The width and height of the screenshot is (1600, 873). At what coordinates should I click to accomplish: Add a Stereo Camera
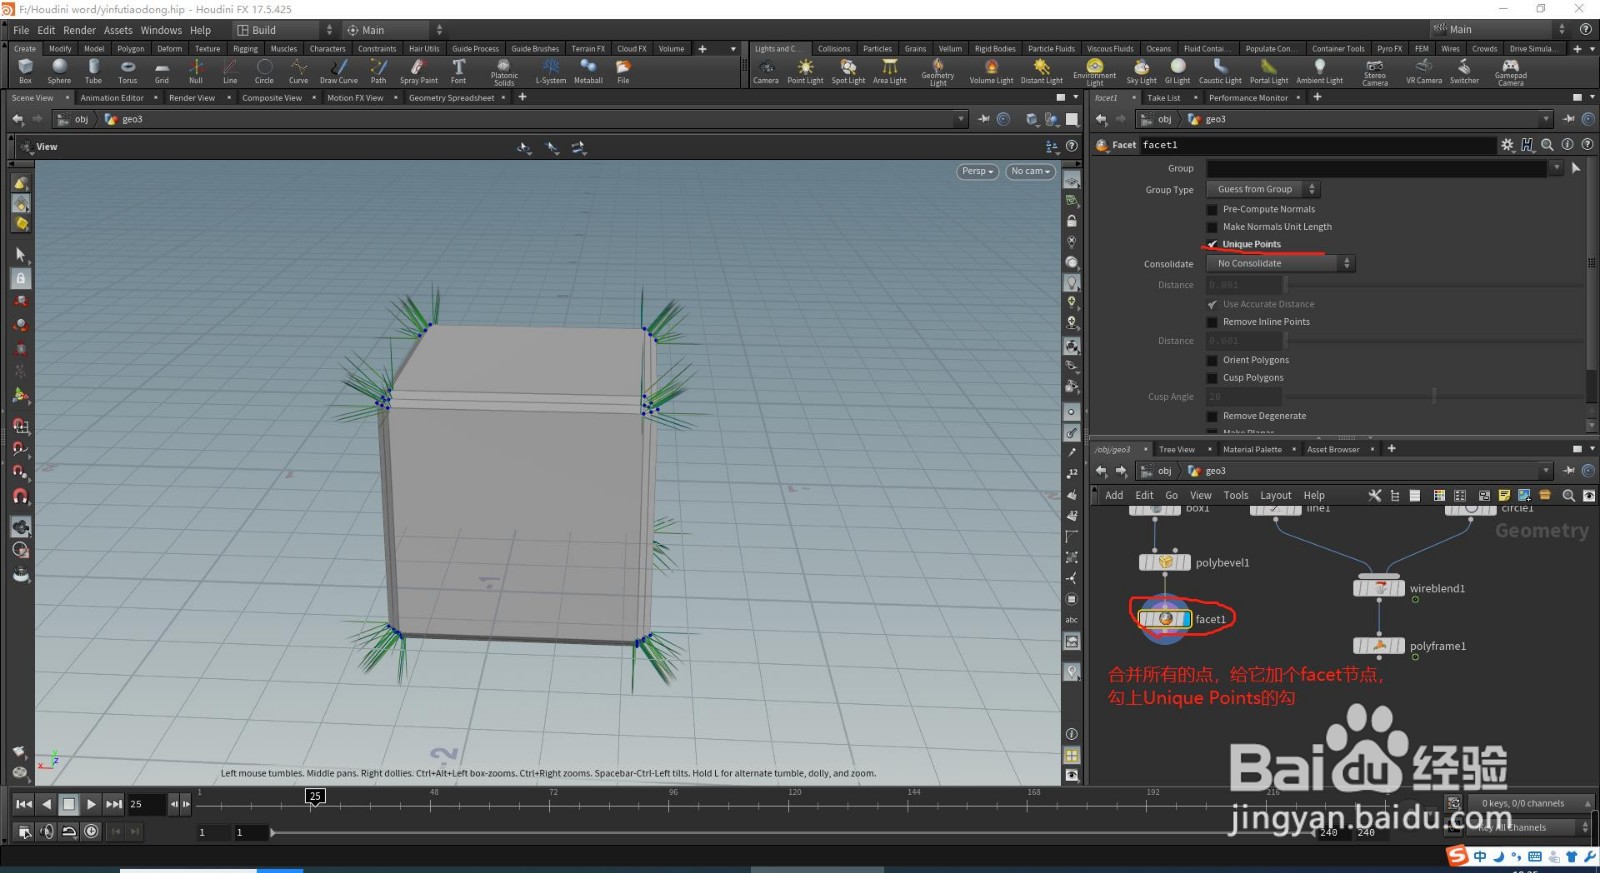pos(1375,72)
